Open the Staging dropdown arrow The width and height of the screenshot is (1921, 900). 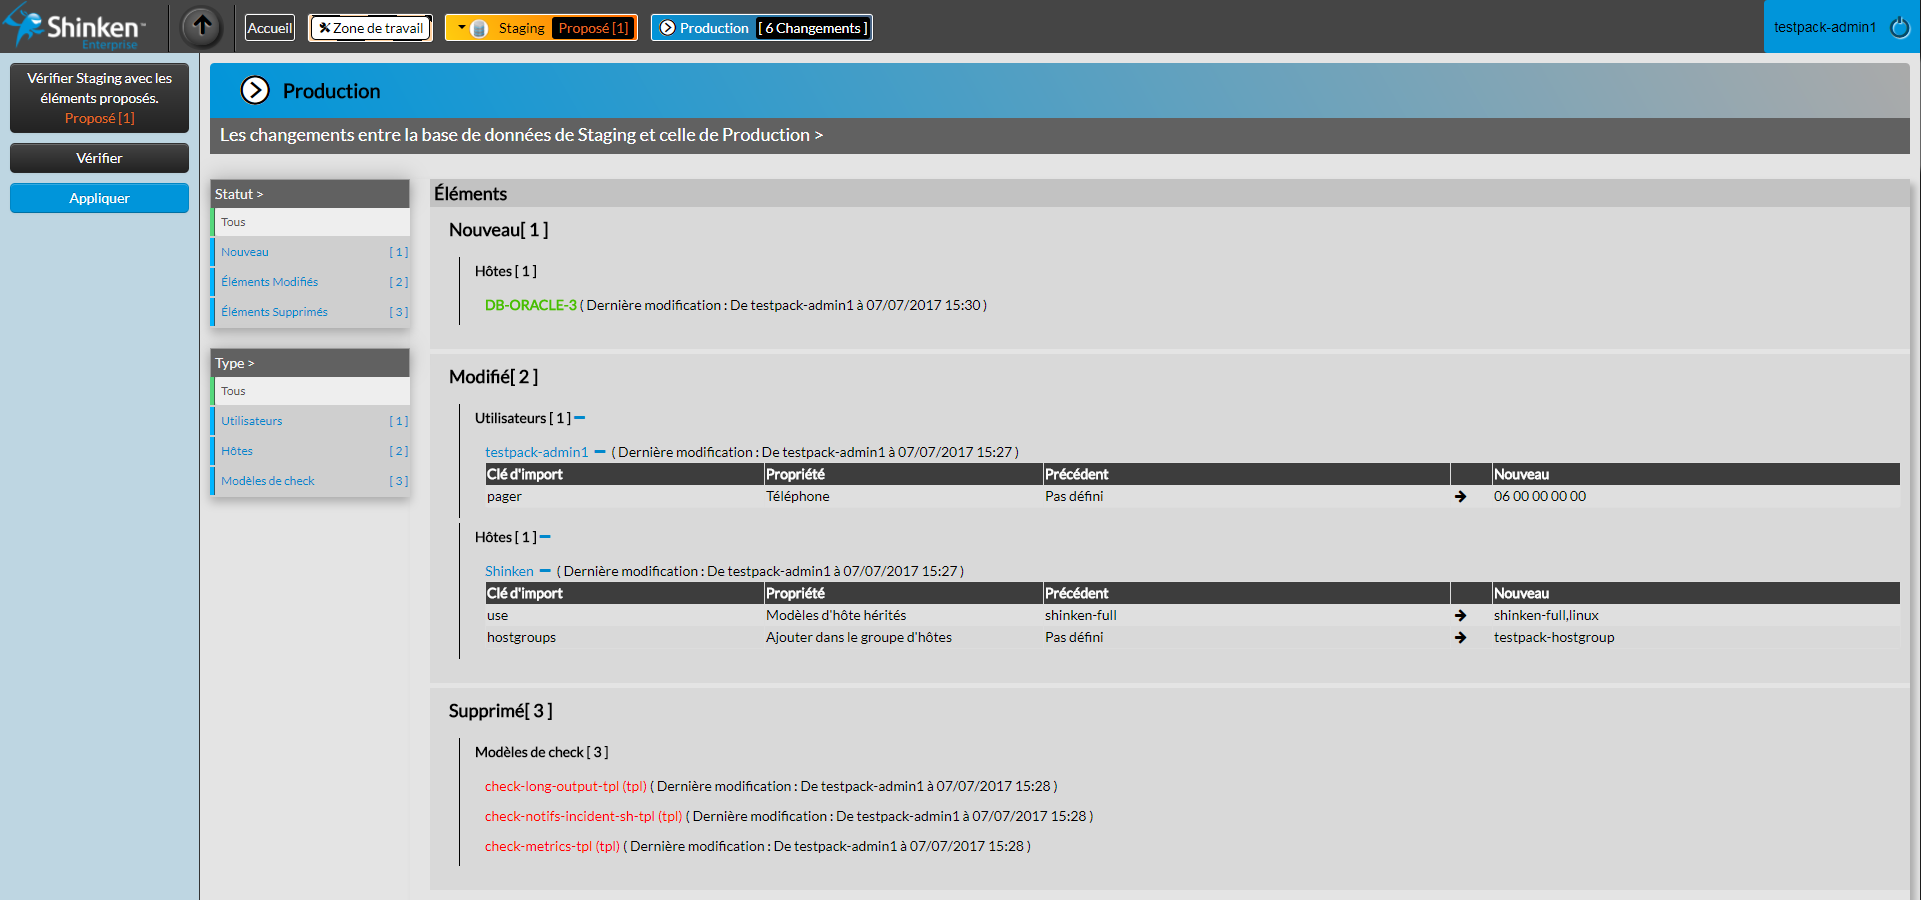point(461,28)
